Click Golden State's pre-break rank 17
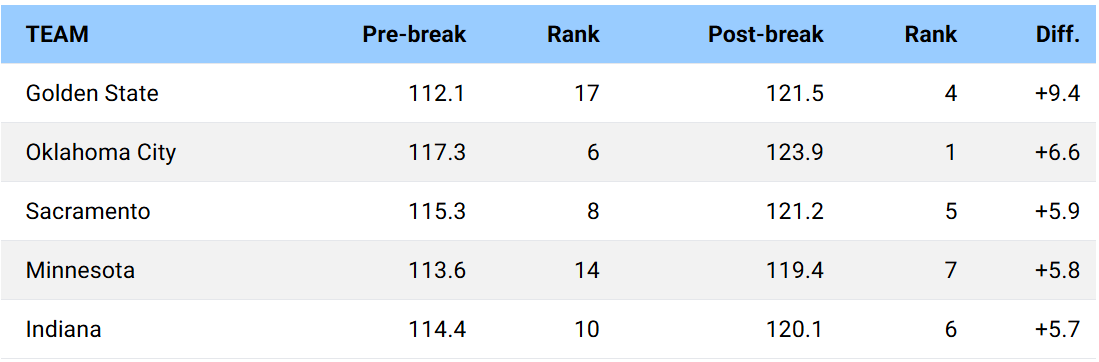This screenshot has height=362, width=1099. point(587,93)
